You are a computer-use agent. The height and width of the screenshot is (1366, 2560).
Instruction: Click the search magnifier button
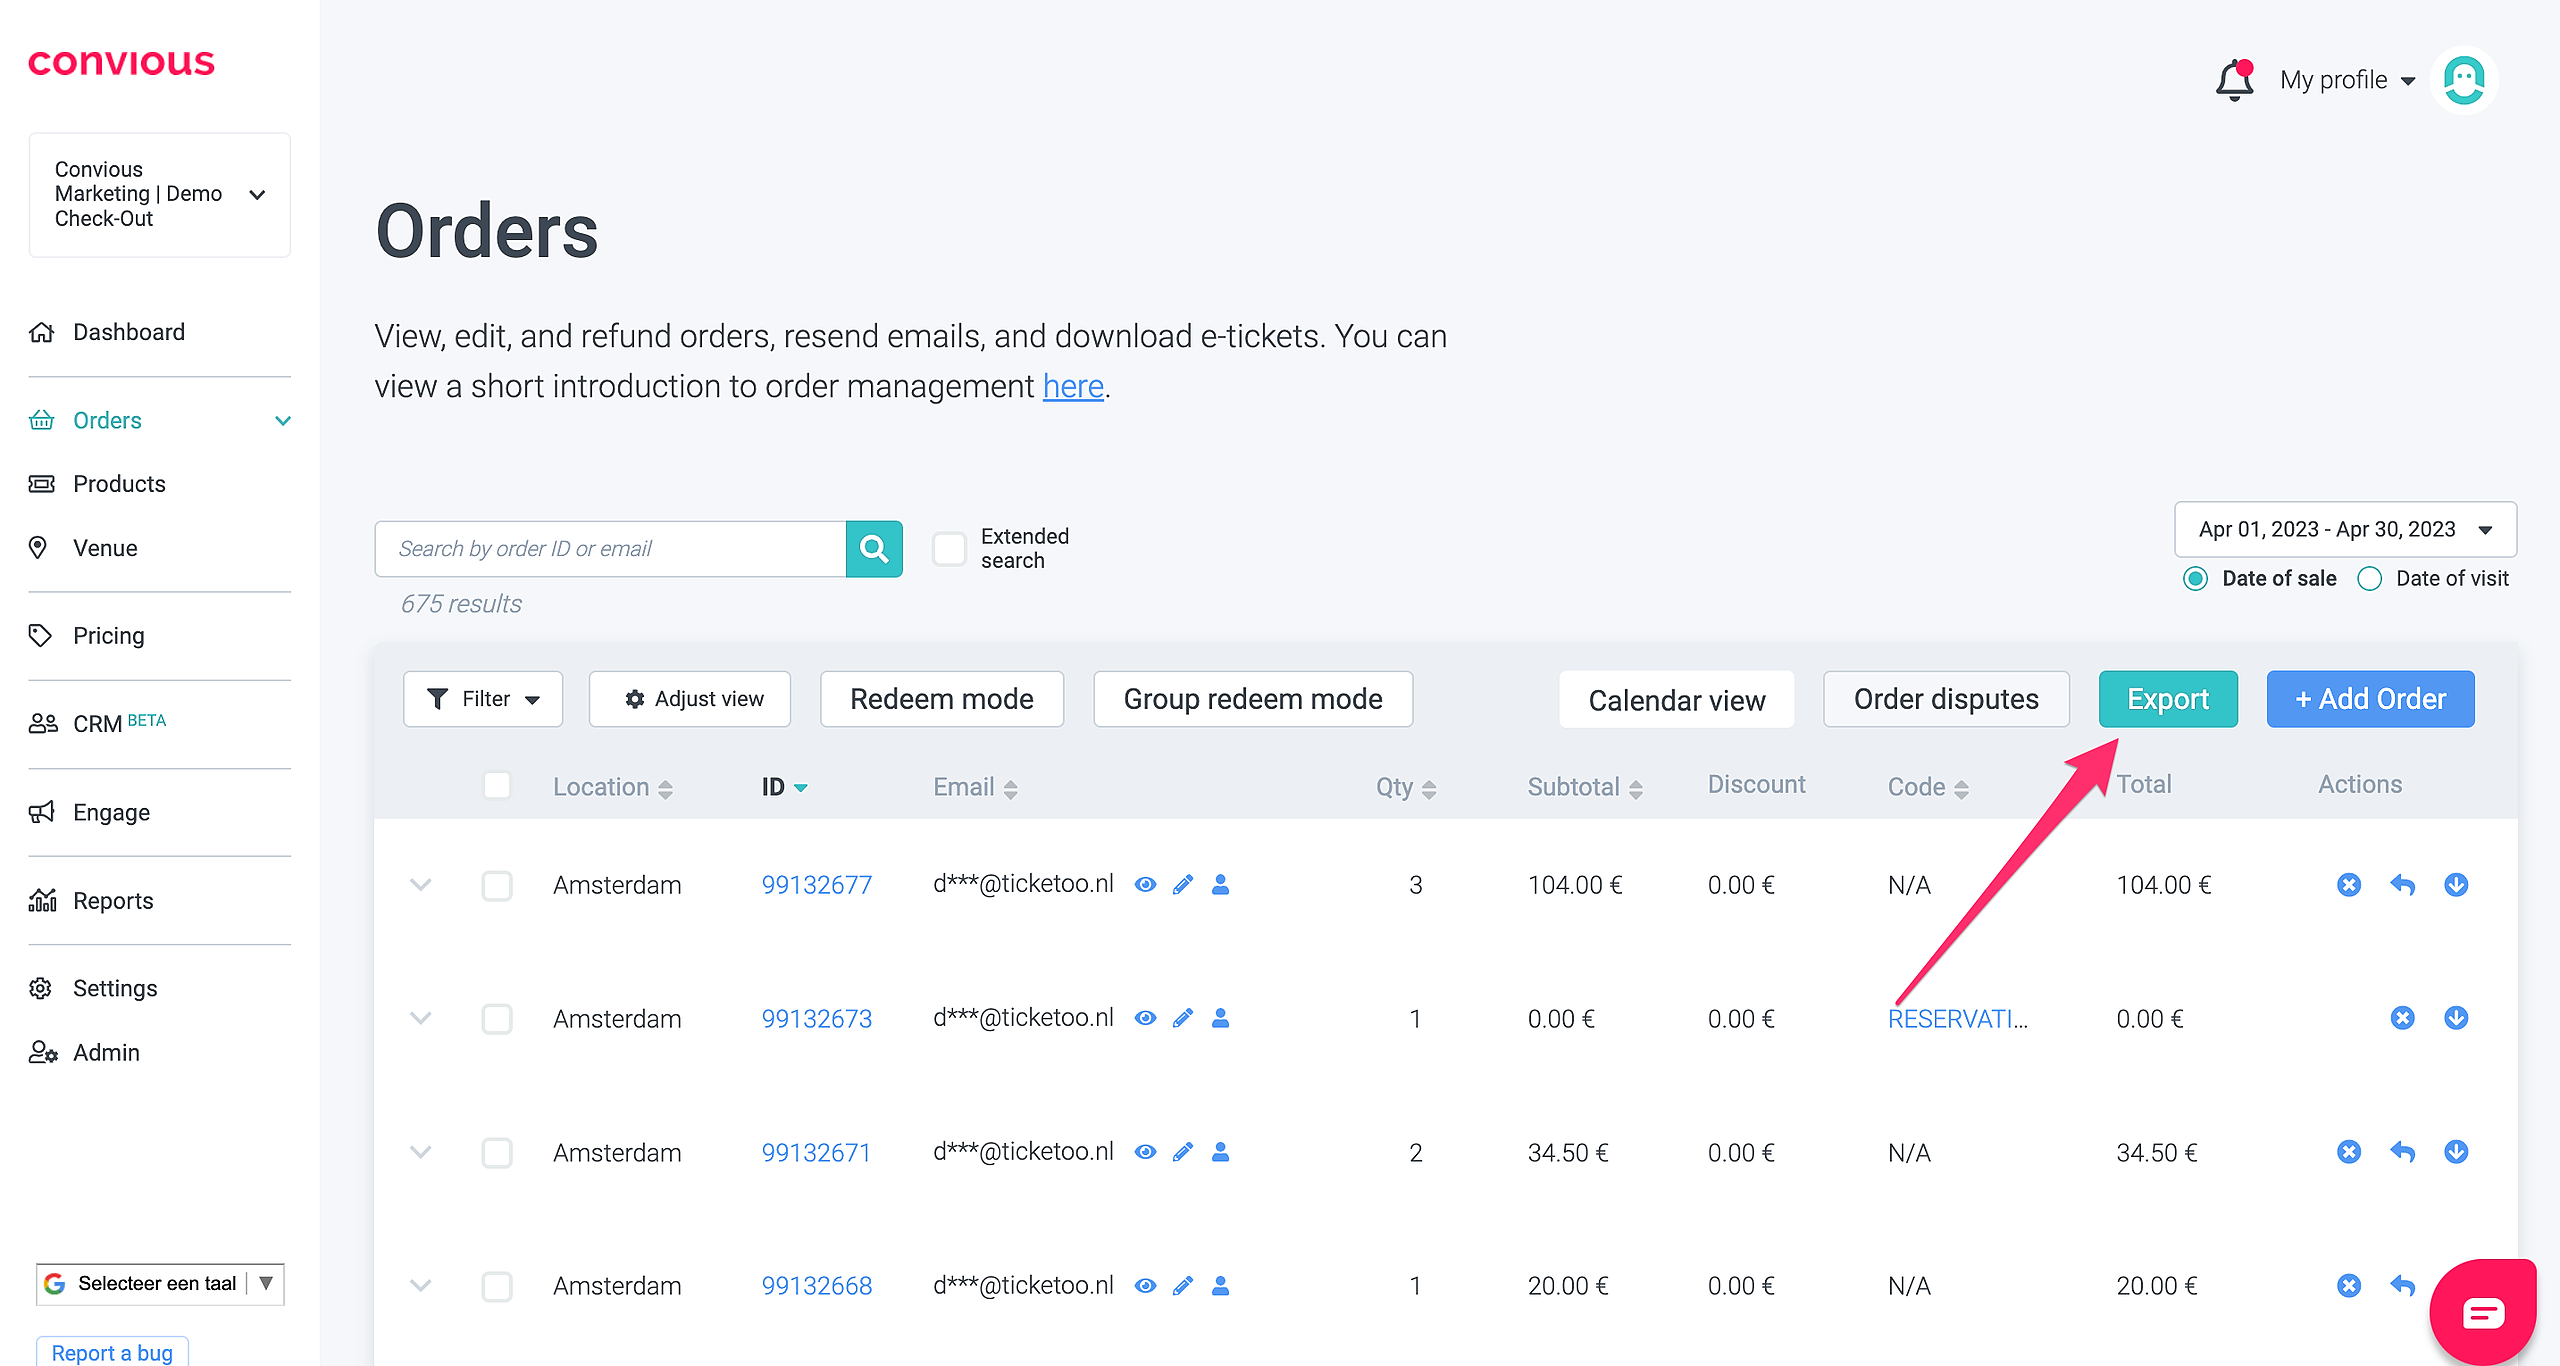point(874,548)
